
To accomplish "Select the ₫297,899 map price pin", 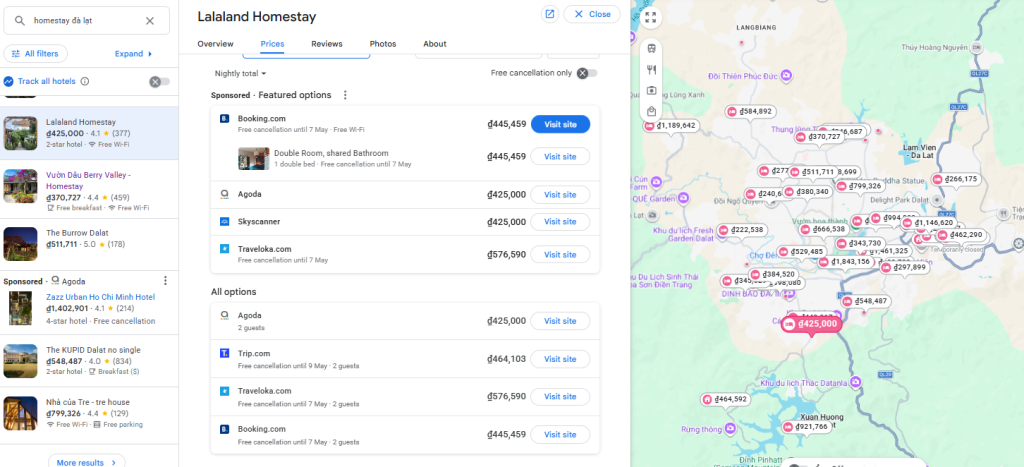I will pyautogui.click(x=904, y=267).
